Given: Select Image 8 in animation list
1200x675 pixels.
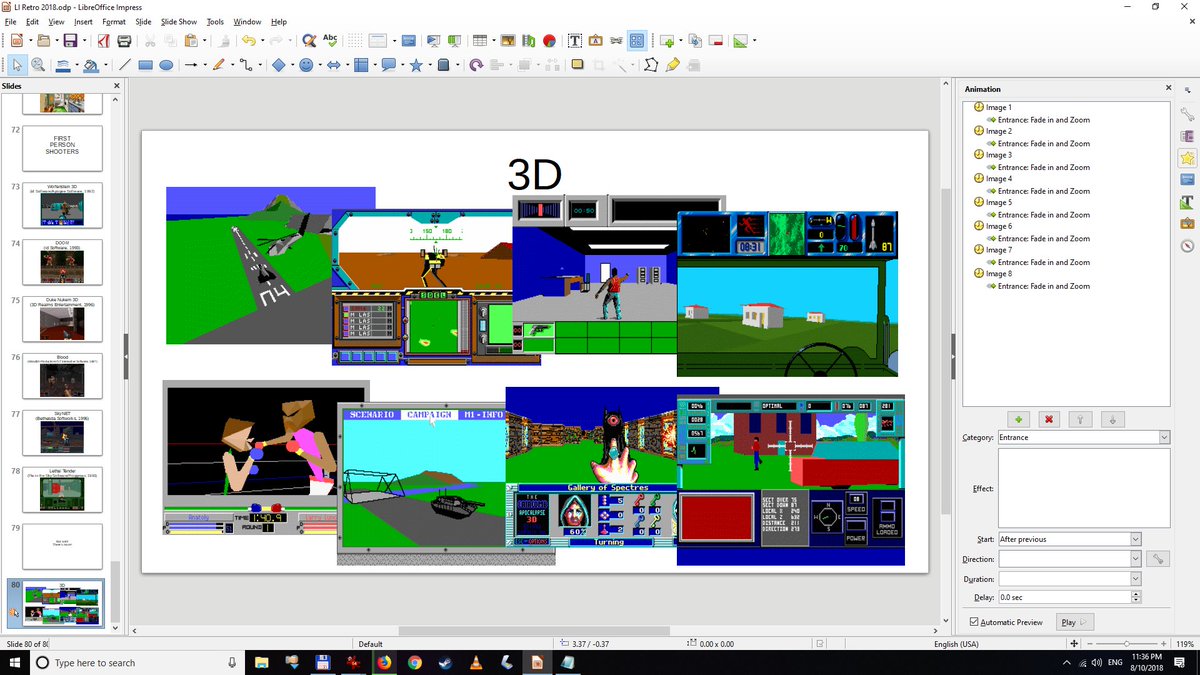Looking at the screenshot, I should (x=999, y=274).
